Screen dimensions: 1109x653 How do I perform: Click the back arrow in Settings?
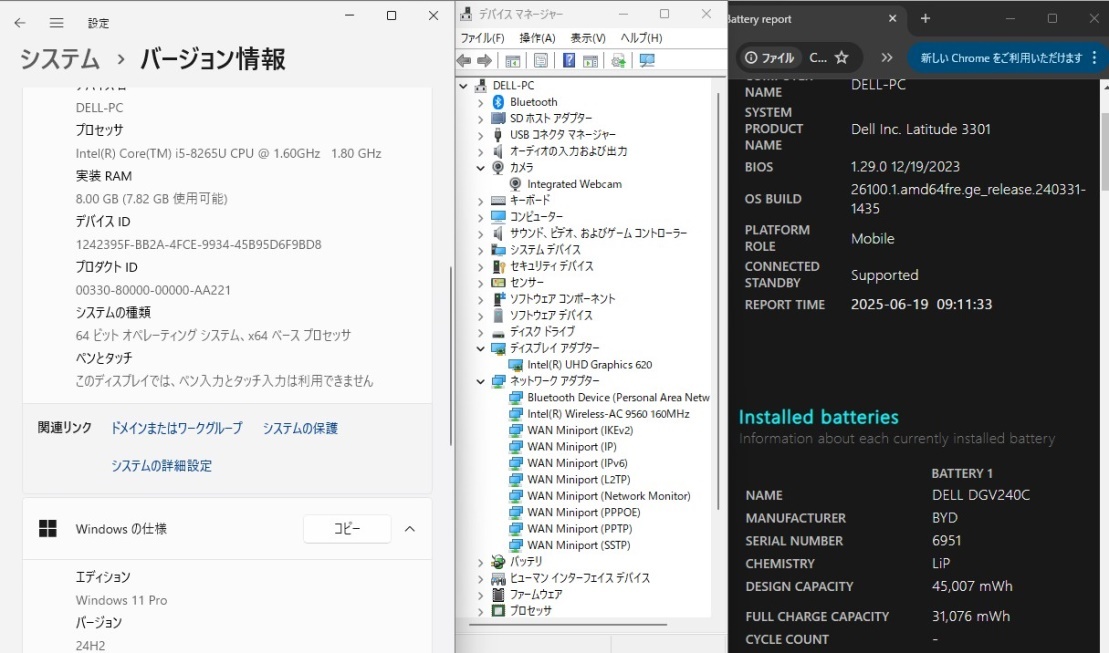click(x=22, y=21)
